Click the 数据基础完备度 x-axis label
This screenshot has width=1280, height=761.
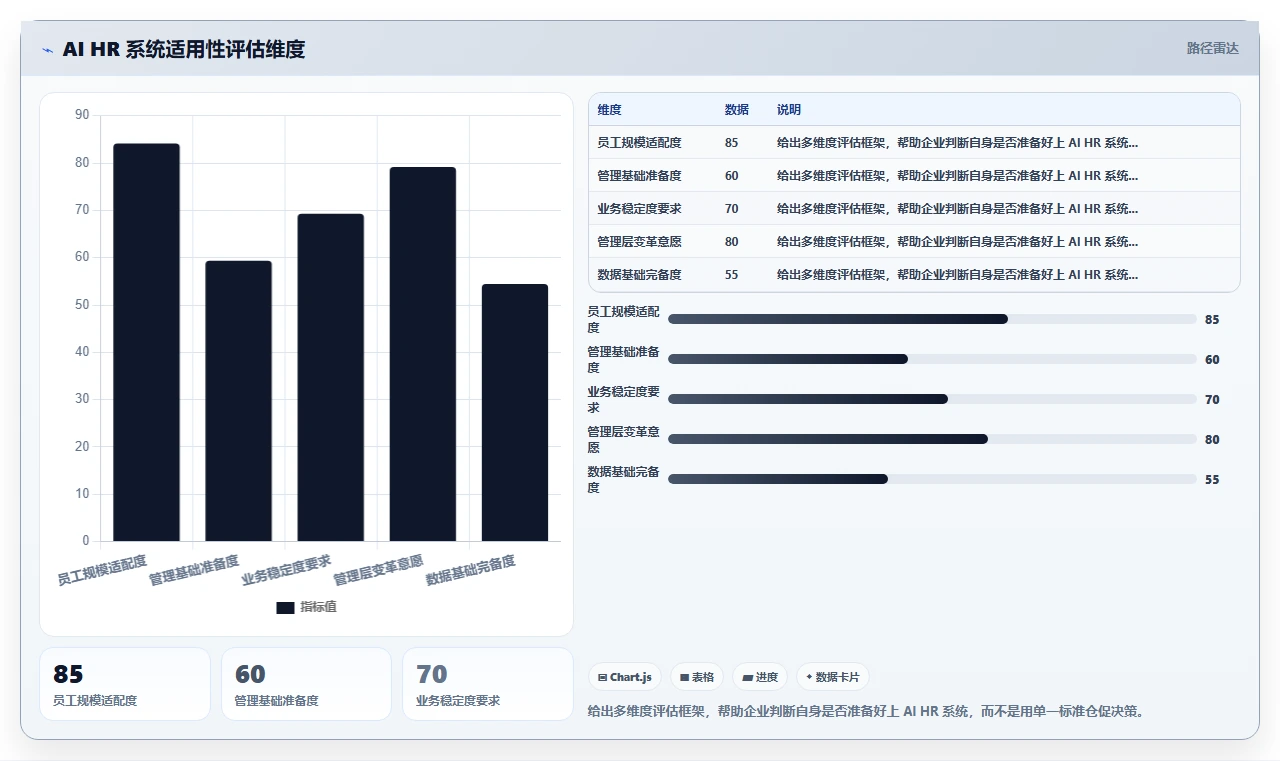tap(471, 570)
